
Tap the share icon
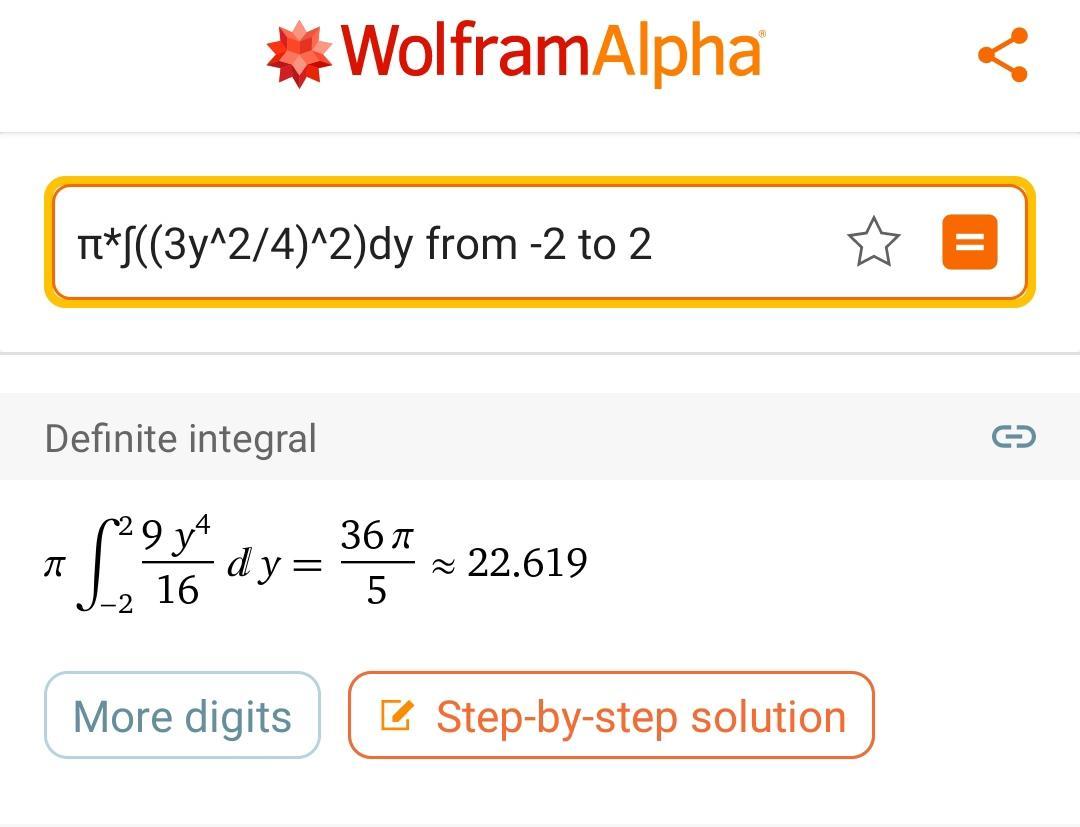pyautogui.click(x=1002, y=55)
